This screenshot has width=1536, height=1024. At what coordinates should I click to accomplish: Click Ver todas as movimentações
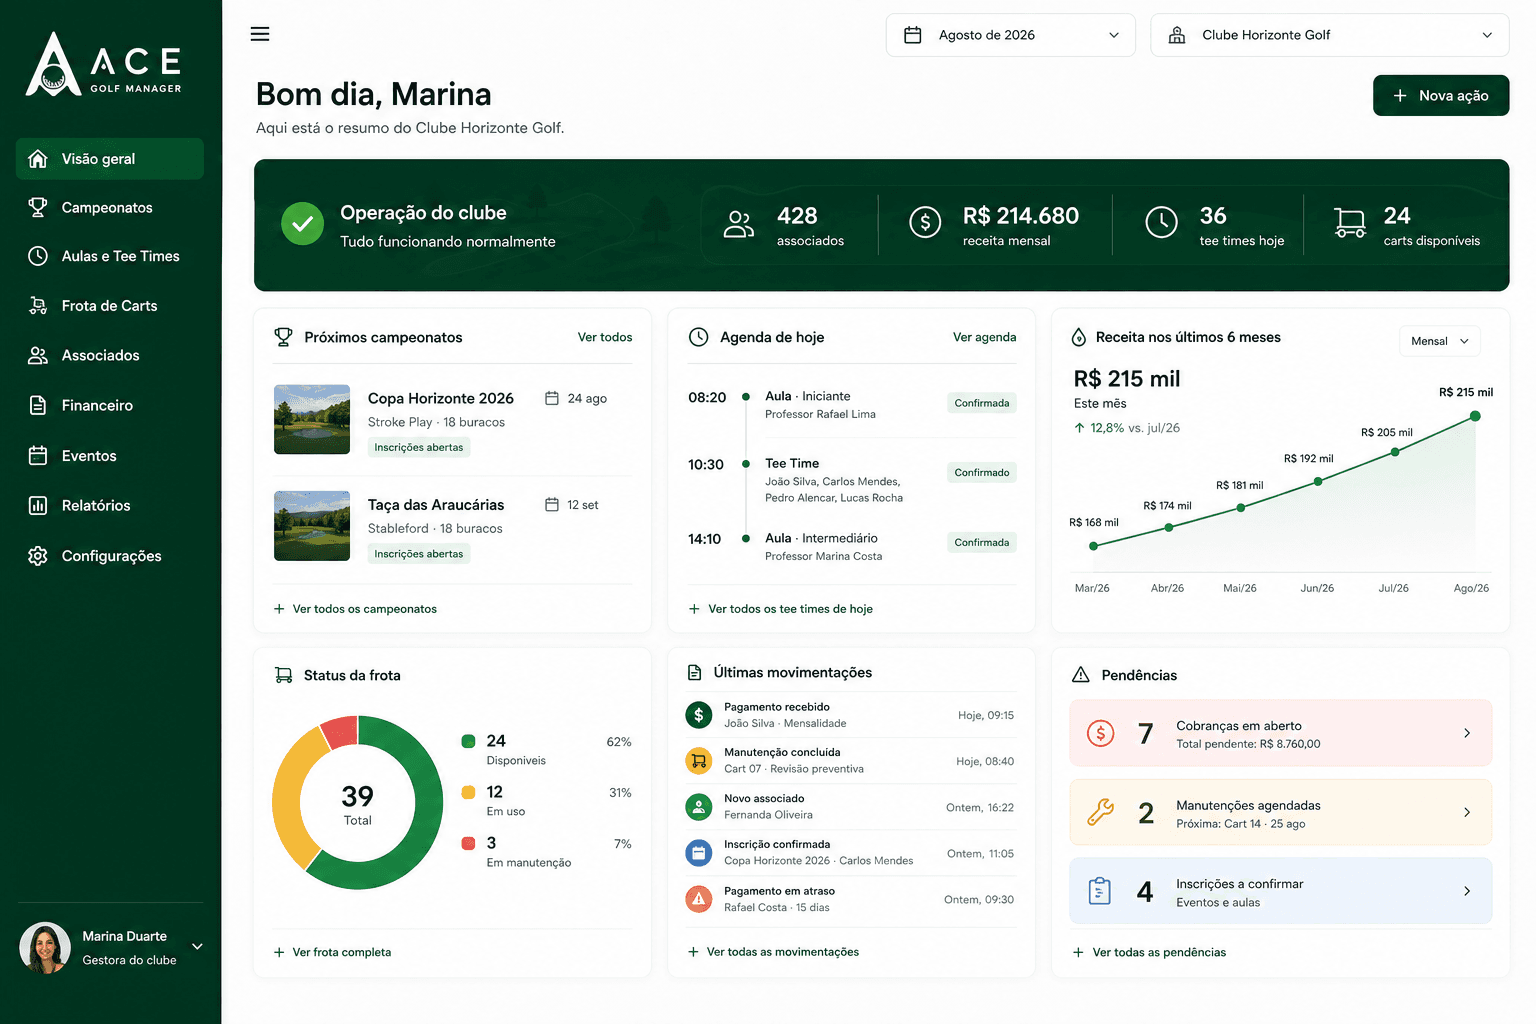point(773,952)
